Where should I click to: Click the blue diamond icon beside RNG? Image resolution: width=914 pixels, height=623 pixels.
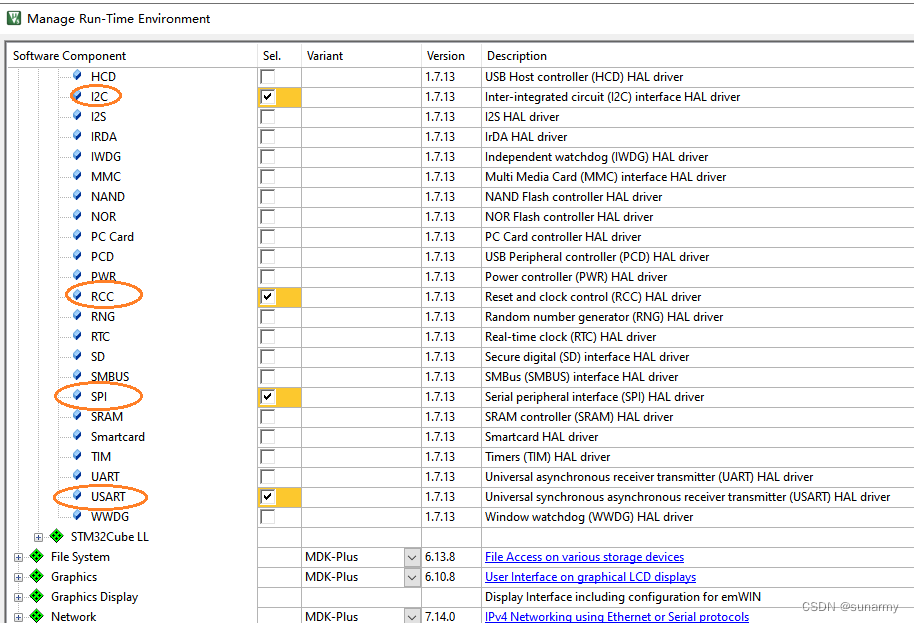(77, 315)
